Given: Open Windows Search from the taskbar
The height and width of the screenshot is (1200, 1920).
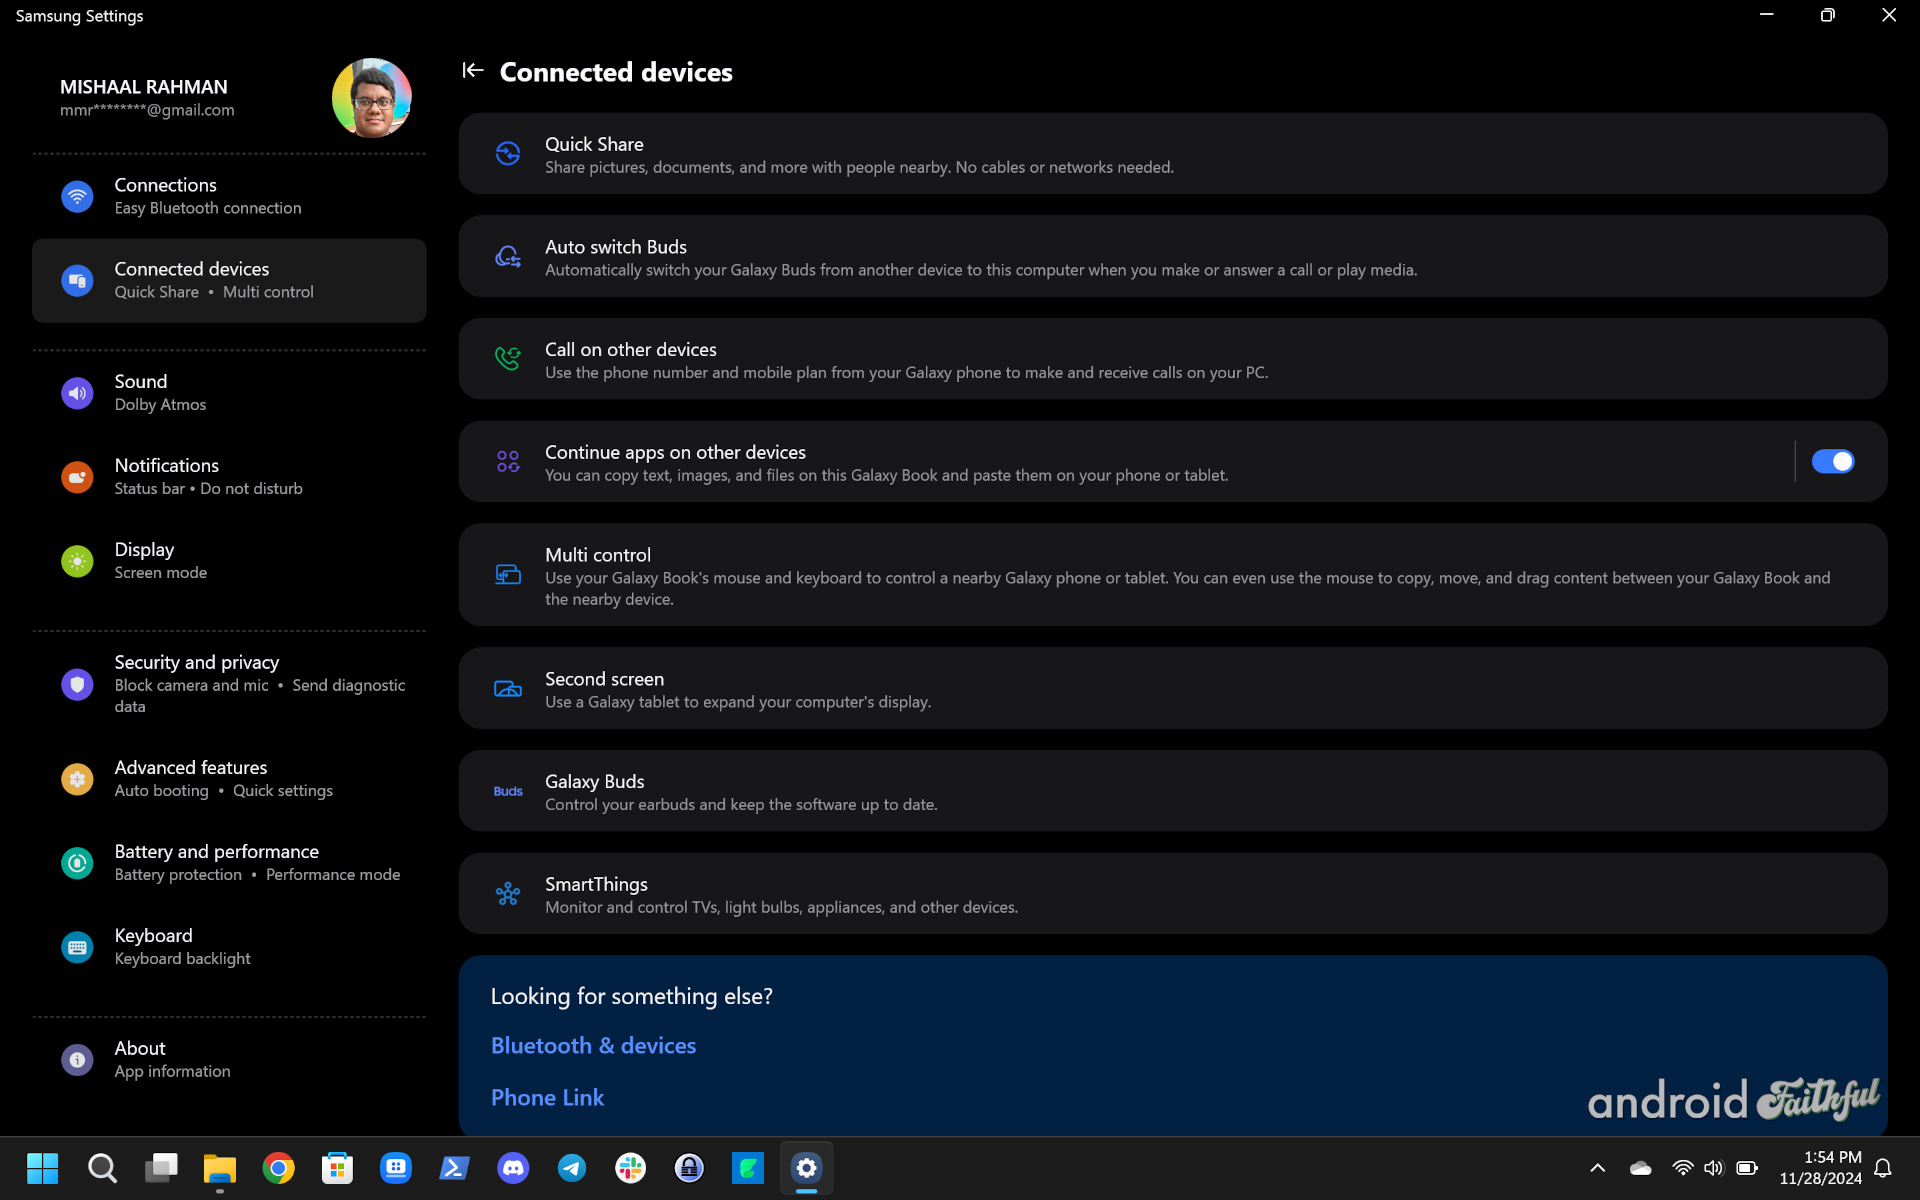Looking at the screenshot, I should click(102, 1168).
